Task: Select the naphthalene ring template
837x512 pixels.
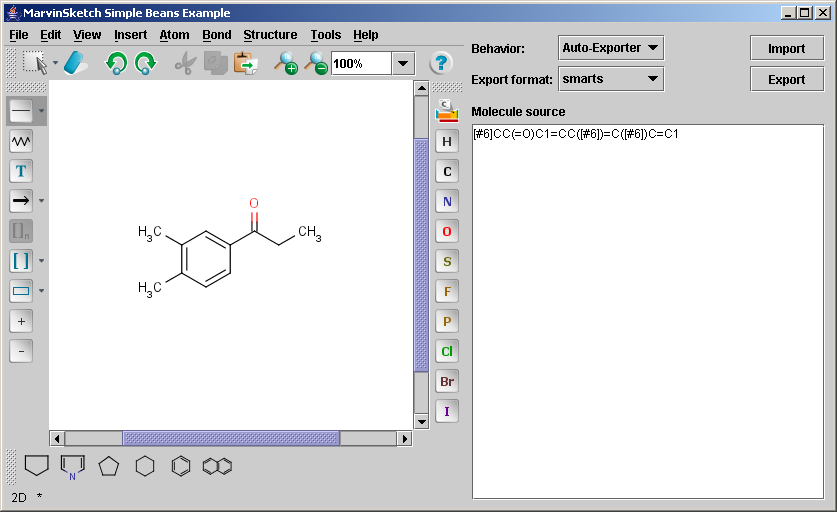Action: pos(217,466)
